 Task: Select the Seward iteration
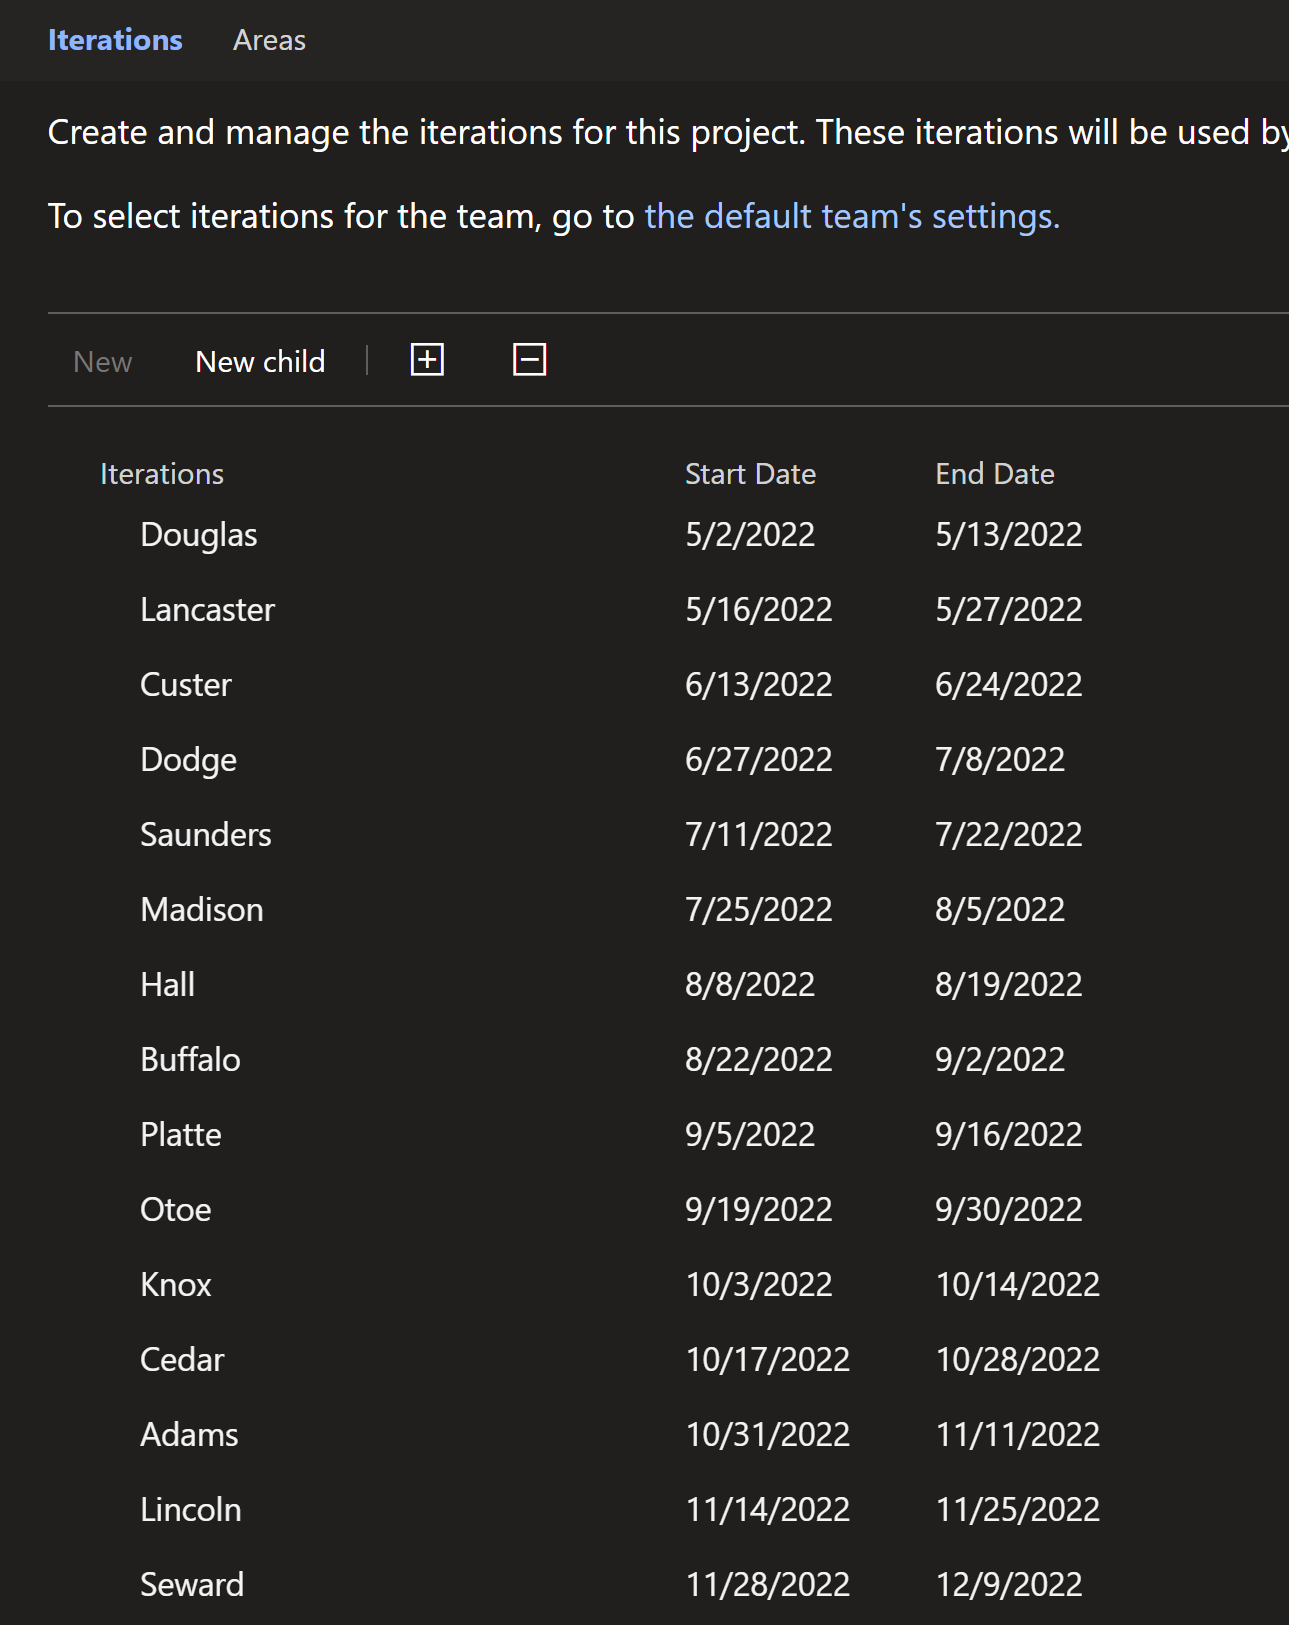tap(192, 1585)
